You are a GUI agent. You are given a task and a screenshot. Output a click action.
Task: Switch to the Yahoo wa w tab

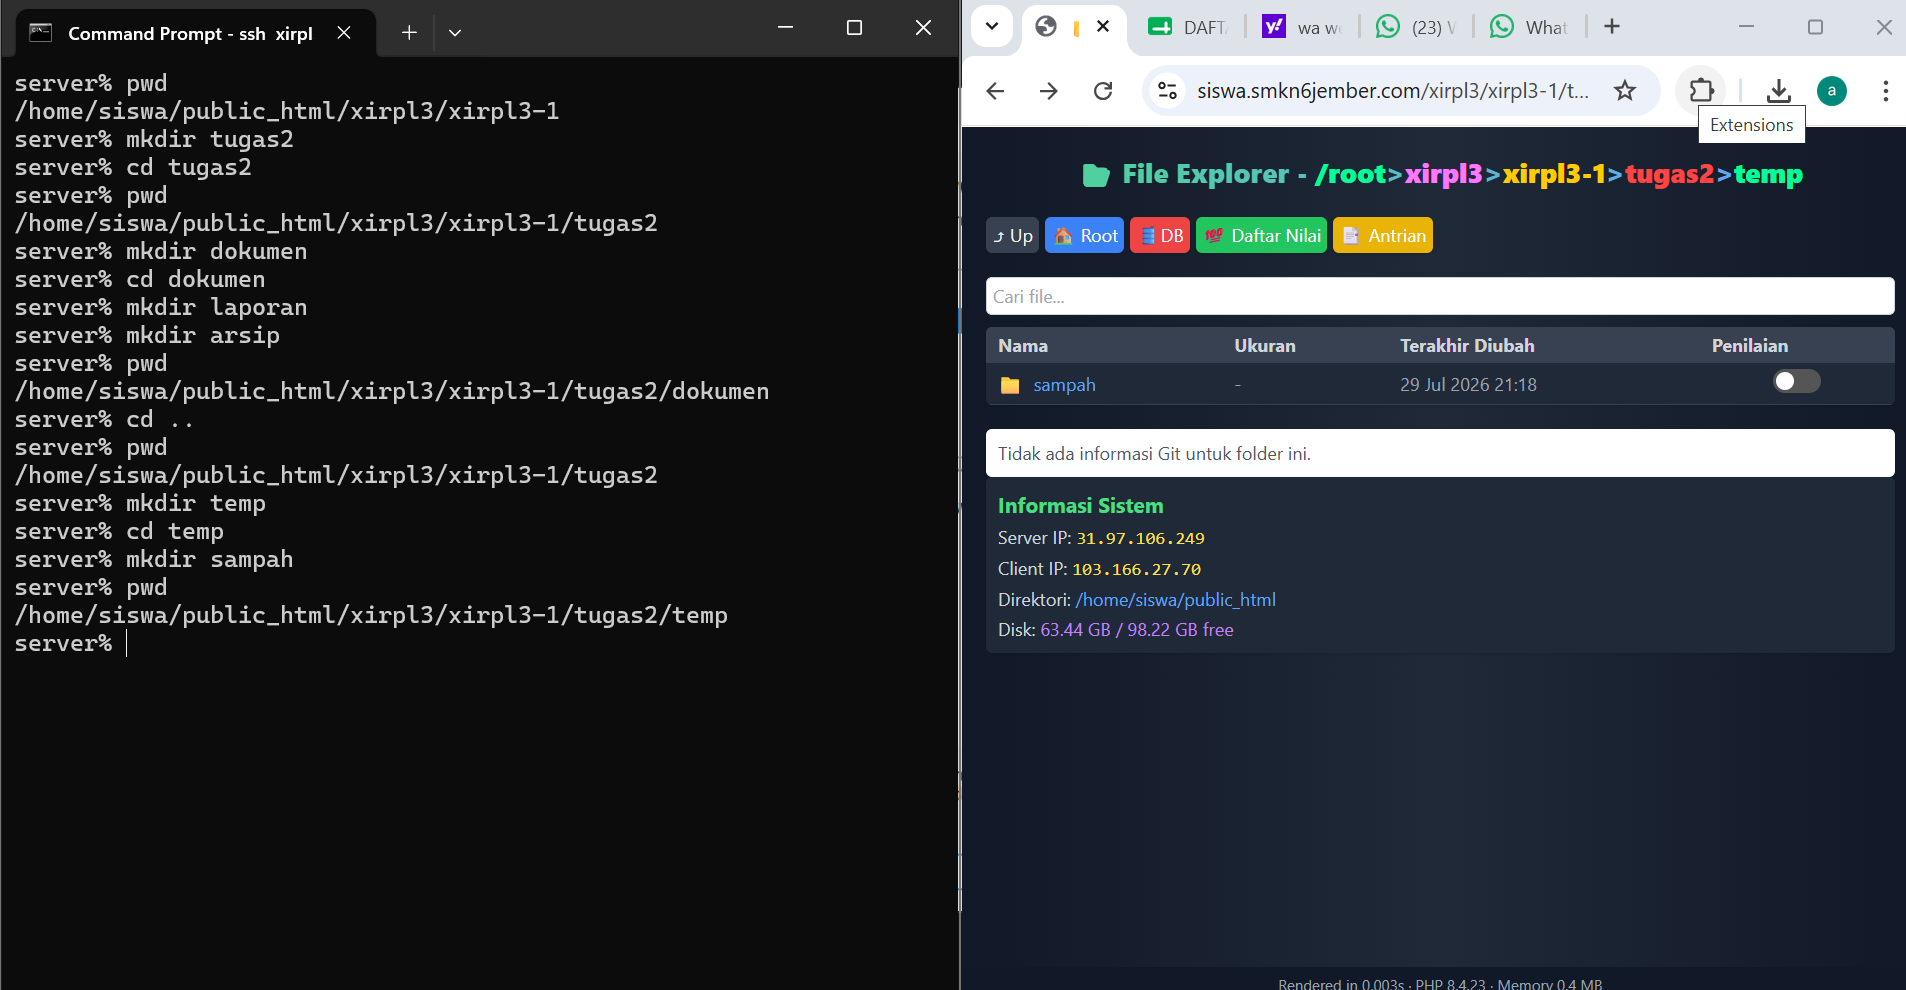[x=1301, y=27]
